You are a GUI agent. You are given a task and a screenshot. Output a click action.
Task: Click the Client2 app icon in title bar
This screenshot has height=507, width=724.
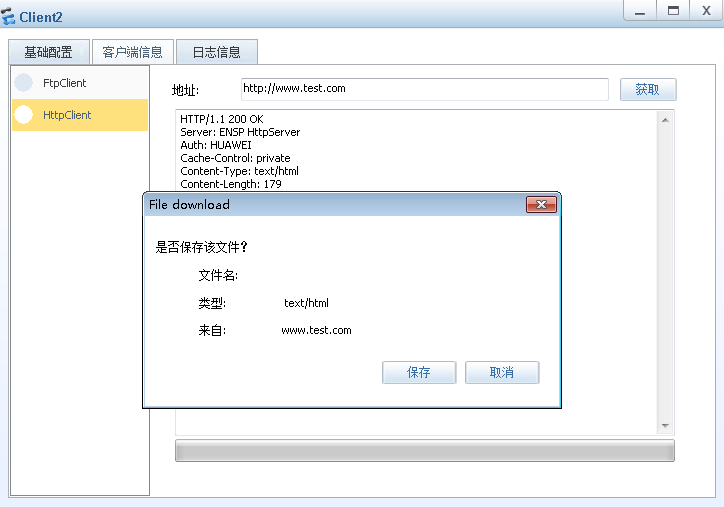coord(8,16)
